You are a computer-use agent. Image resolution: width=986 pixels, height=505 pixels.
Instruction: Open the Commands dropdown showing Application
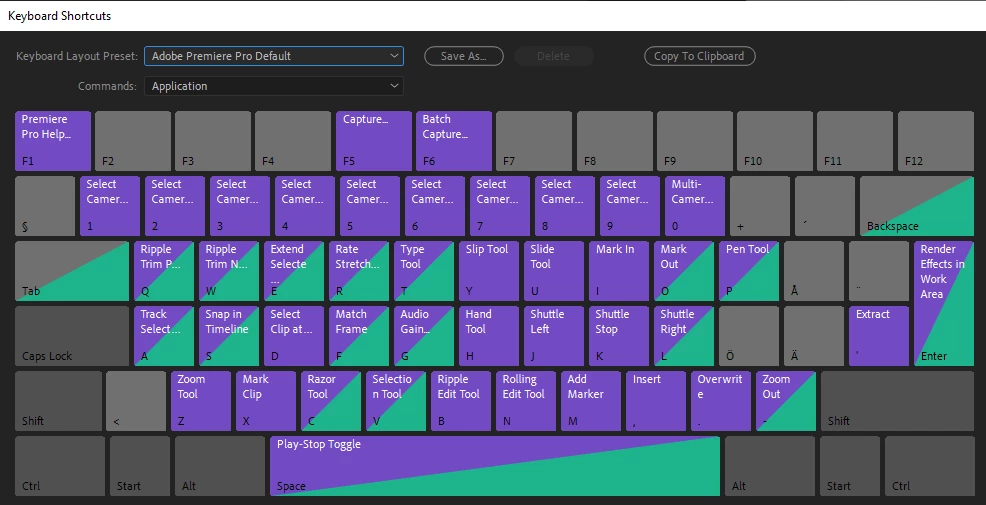click(x=274, y=86)
